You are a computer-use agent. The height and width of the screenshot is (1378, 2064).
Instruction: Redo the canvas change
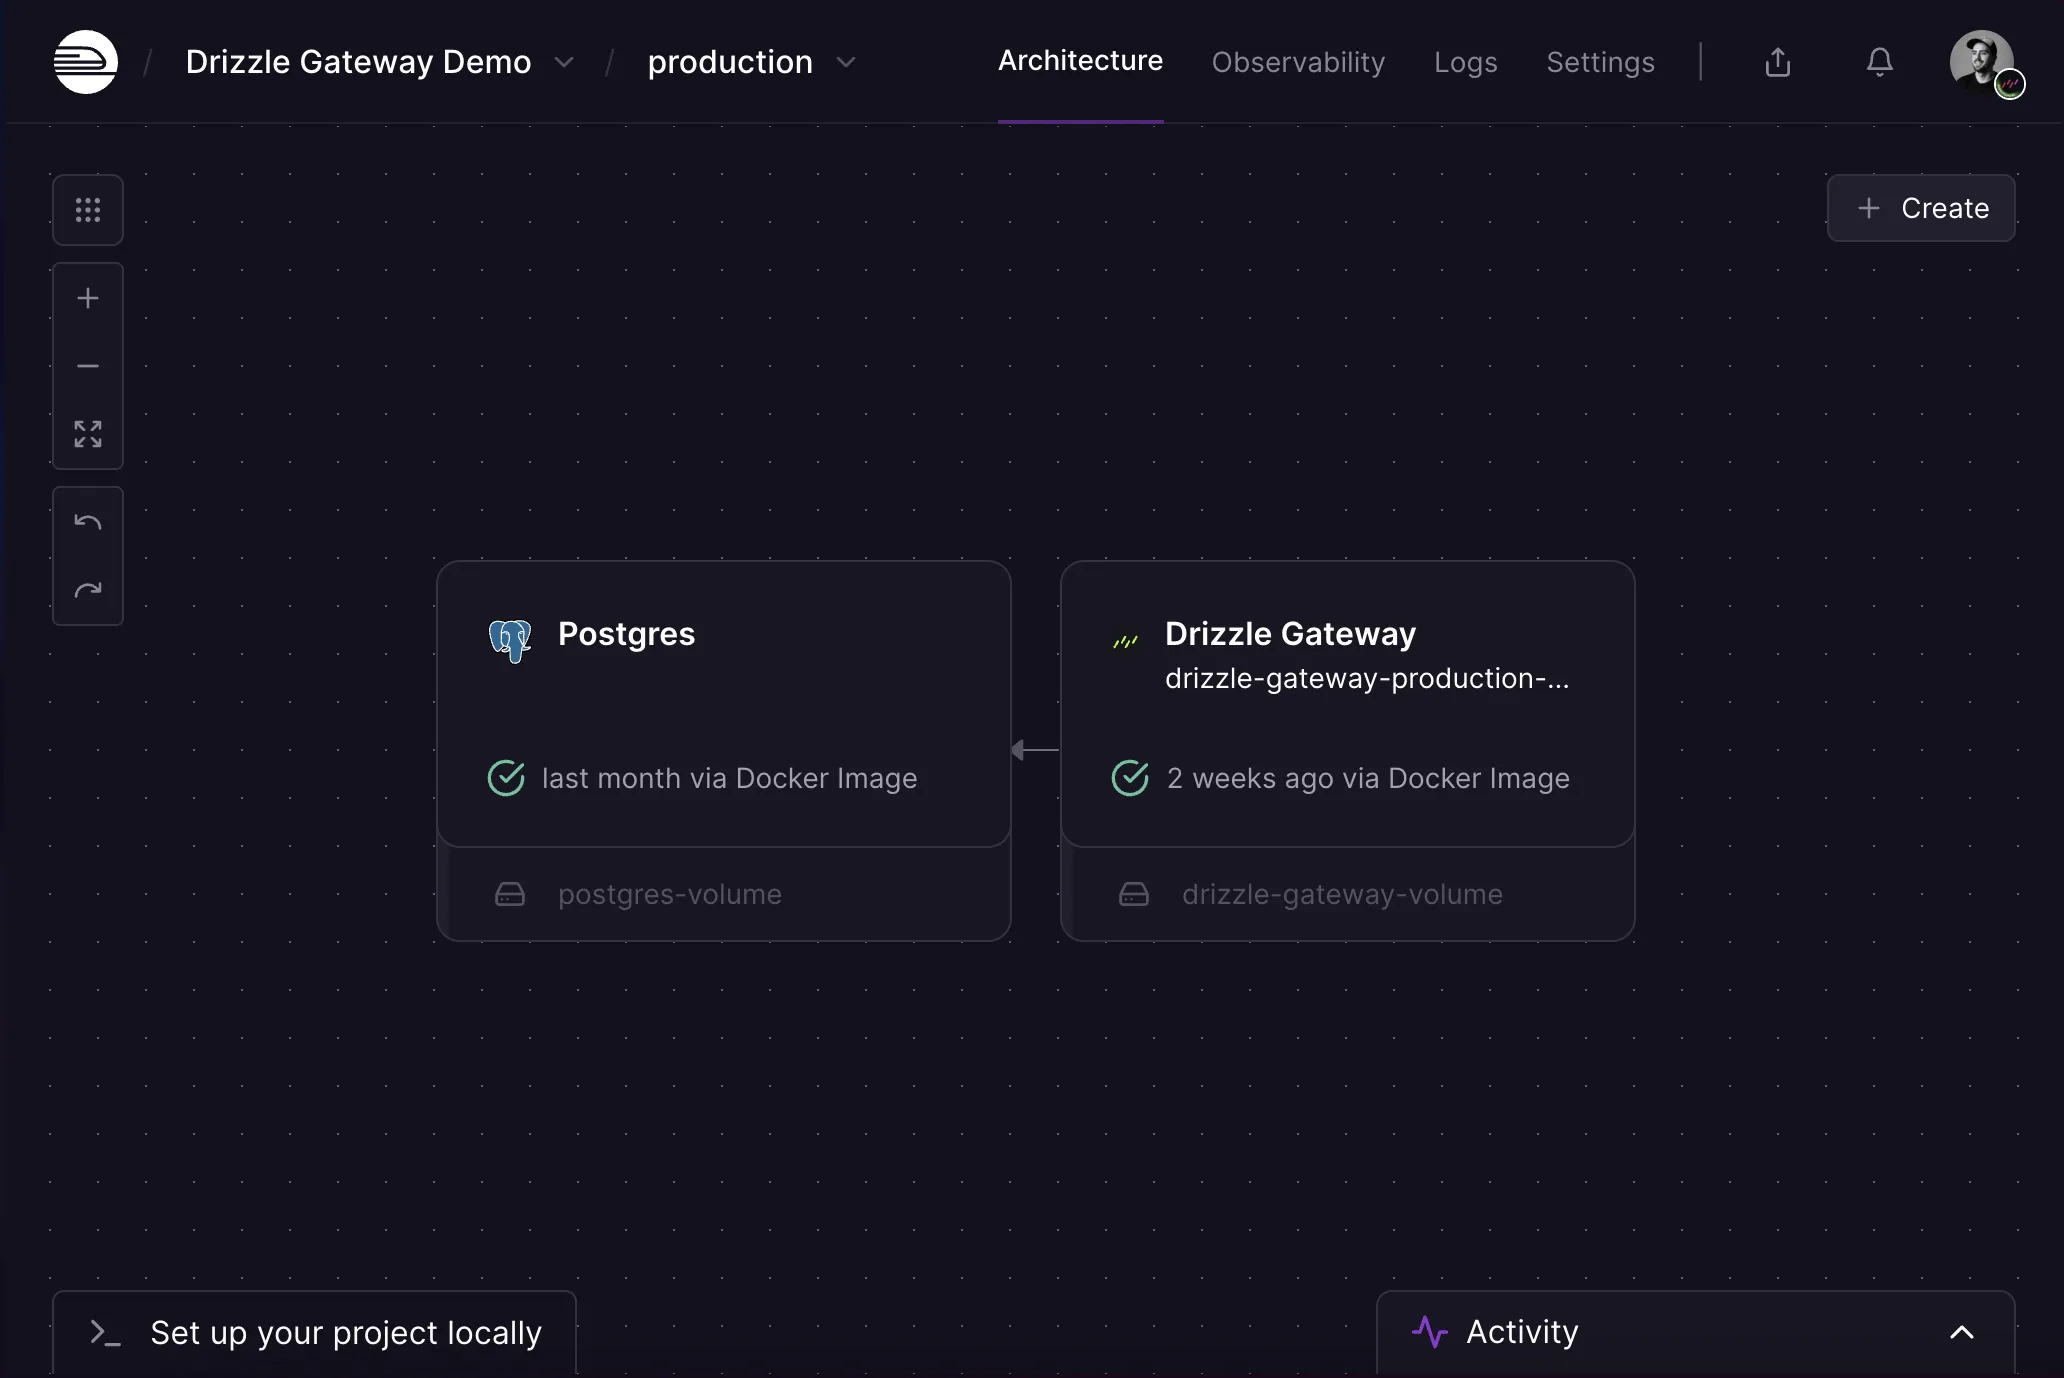(88, 590)
